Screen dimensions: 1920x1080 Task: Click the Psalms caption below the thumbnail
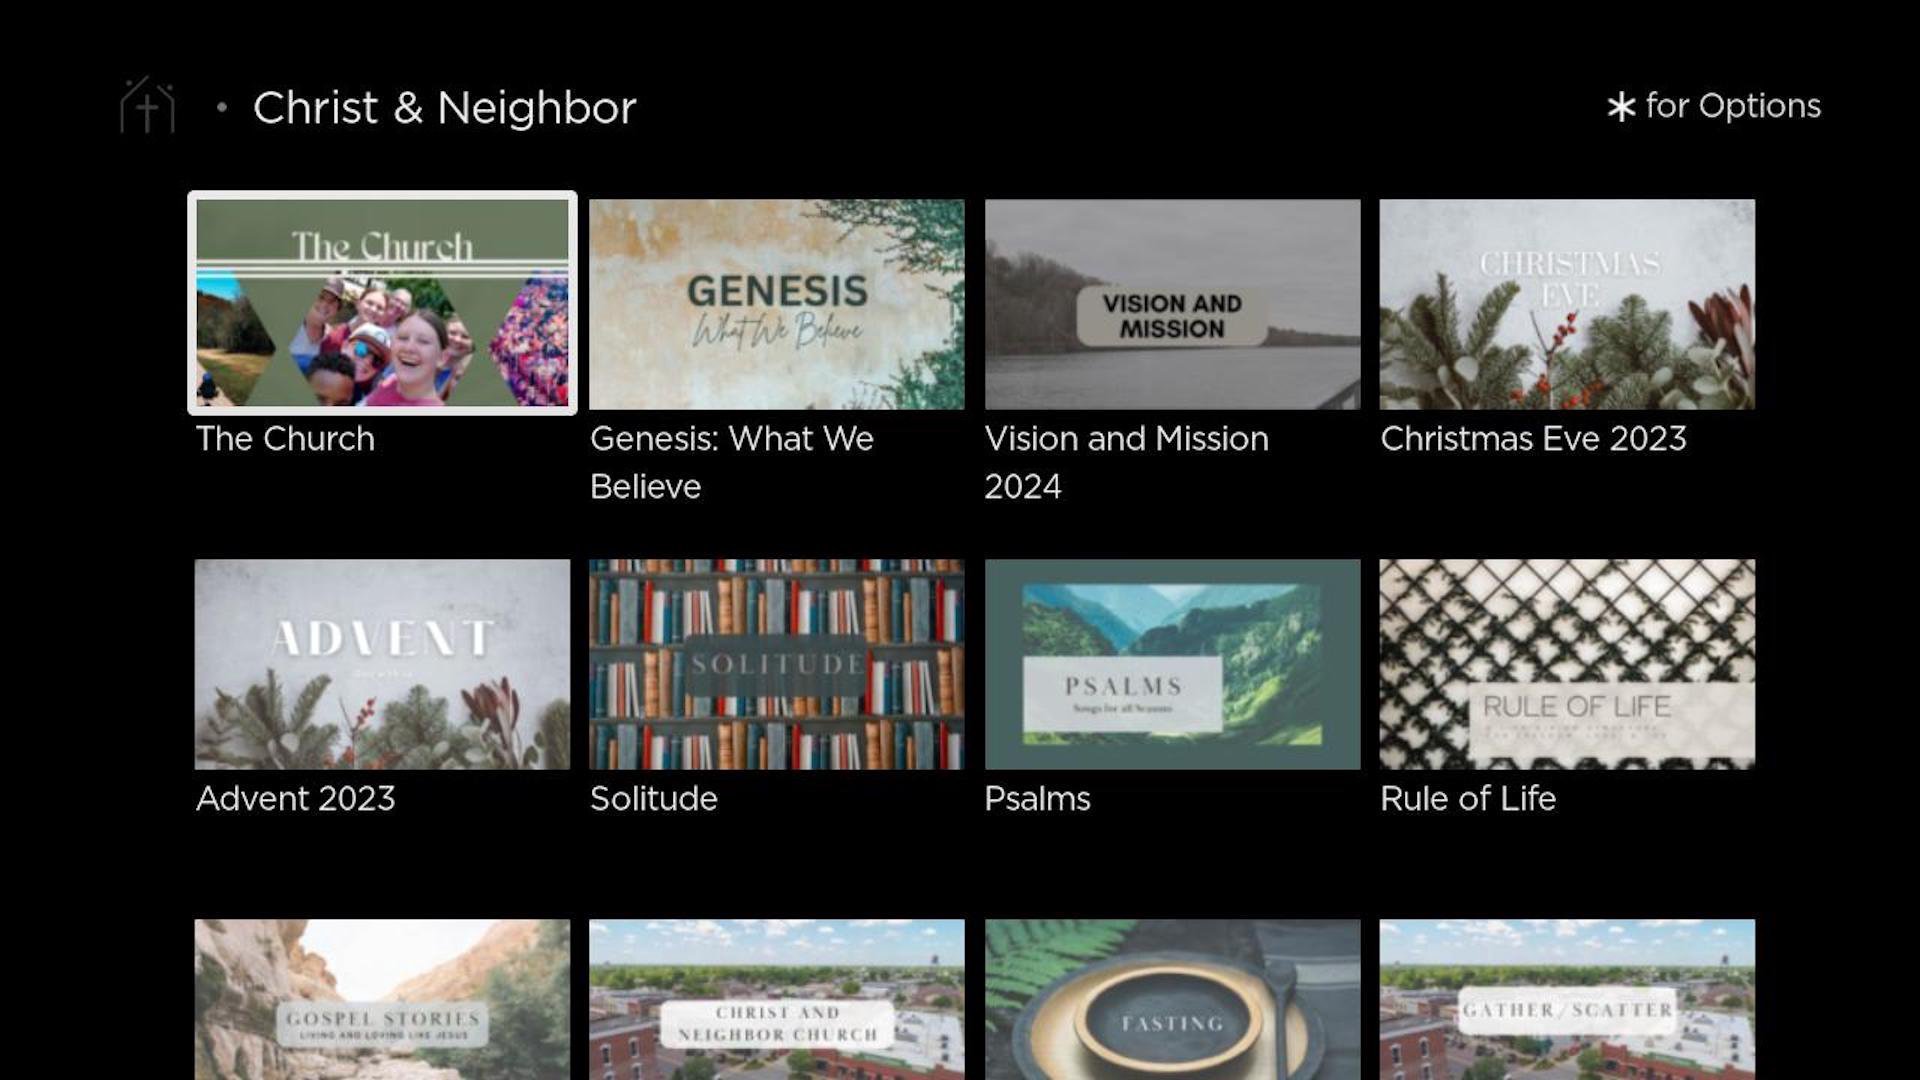[x=1037, y=798]
